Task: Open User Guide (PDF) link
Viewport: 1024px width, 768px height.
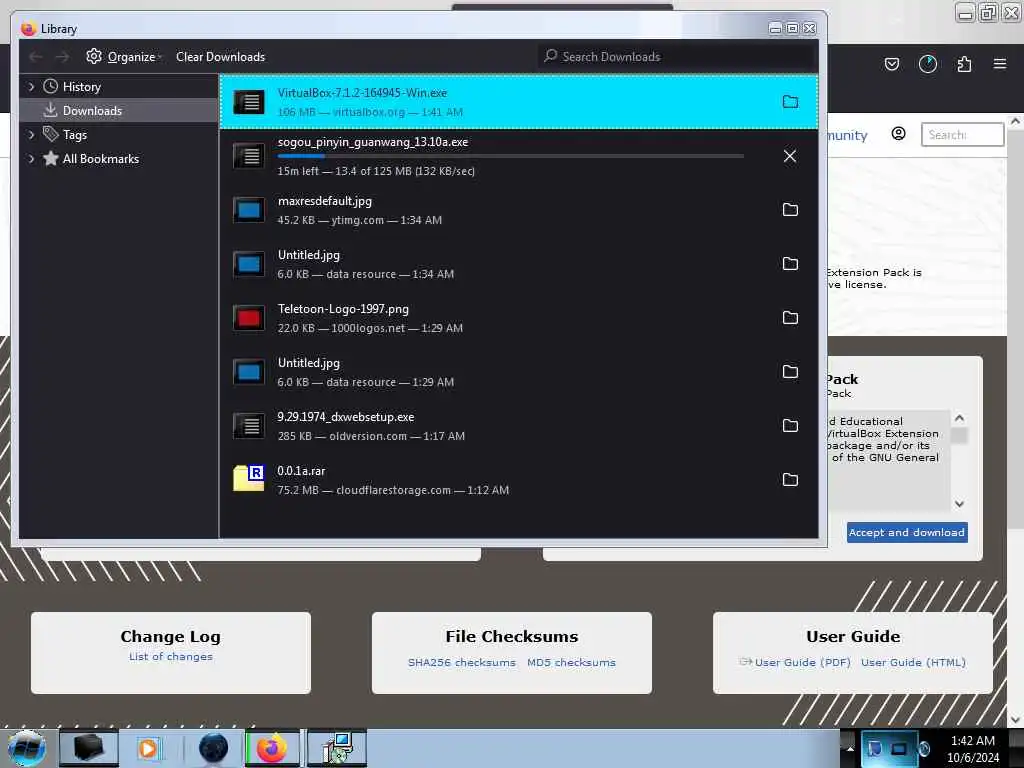Action: click(x=802, y=662)
